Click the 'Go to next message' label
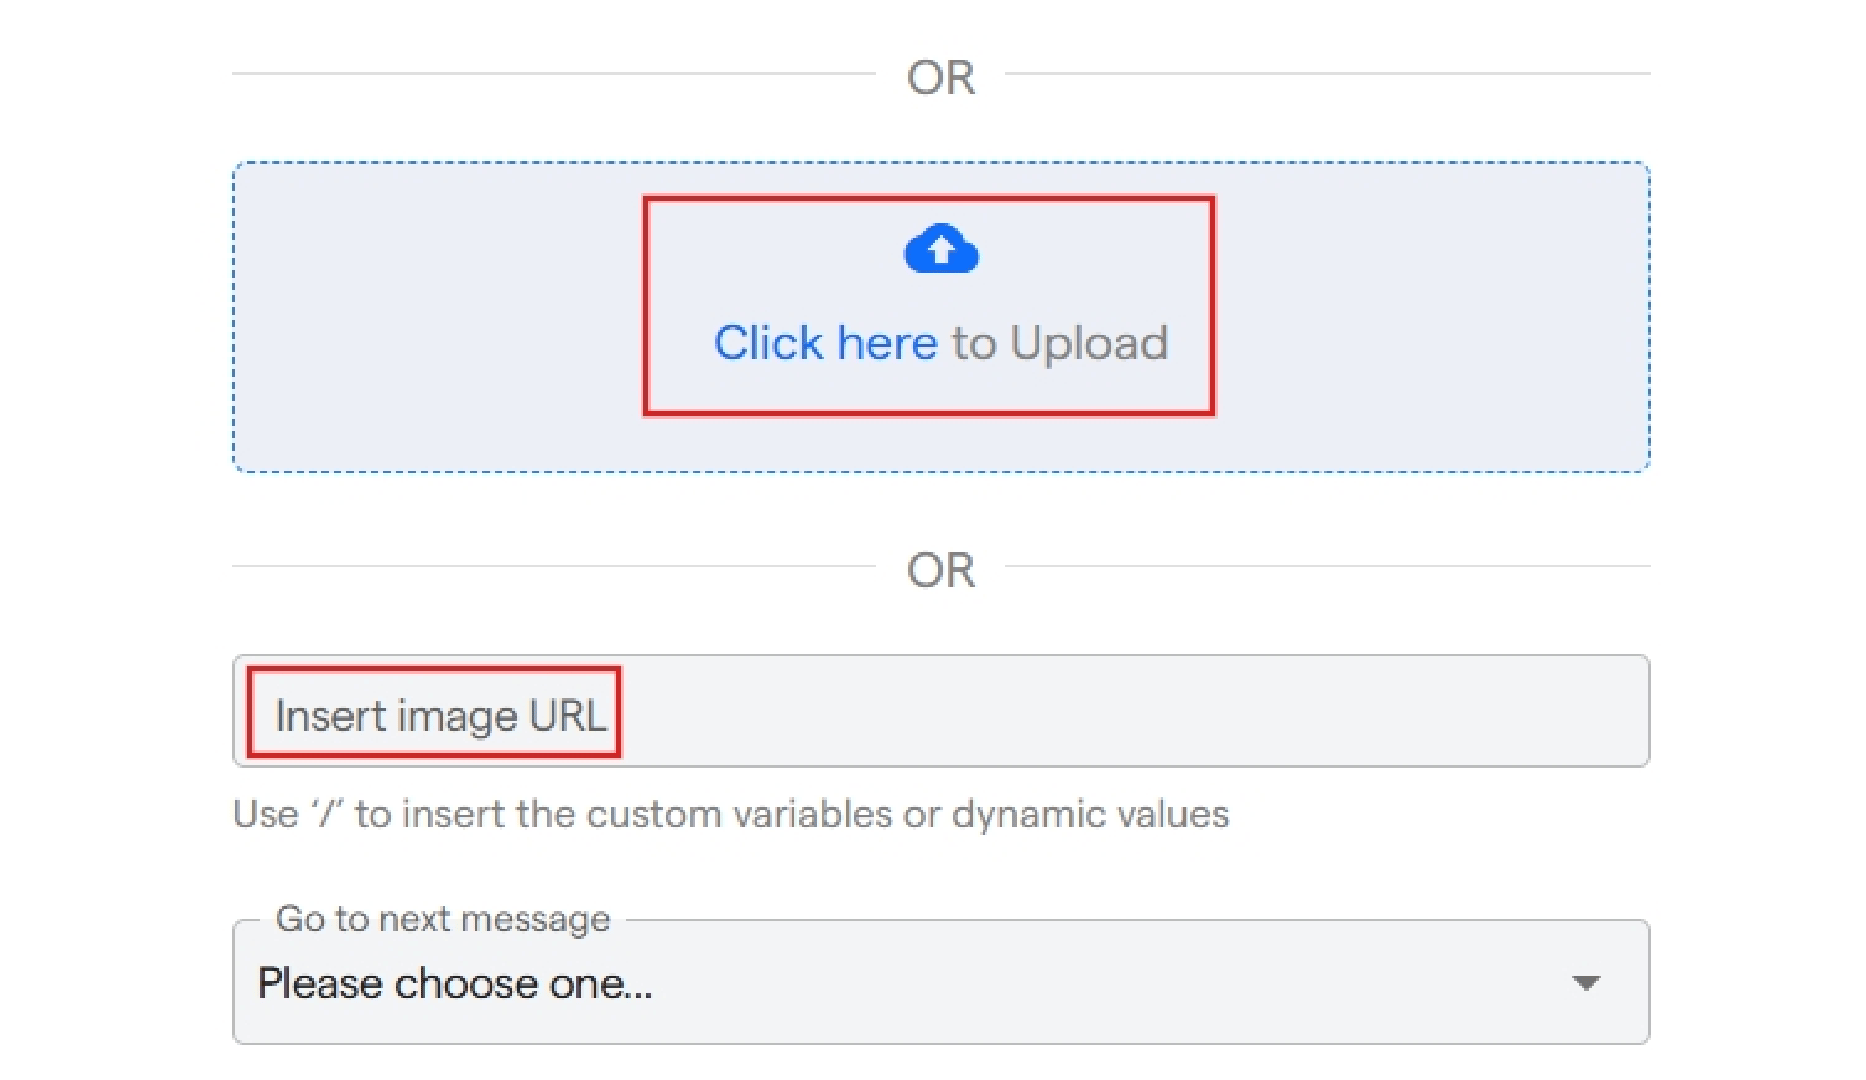This screenshot has height=1080, width=1866. tap(443, 918)
